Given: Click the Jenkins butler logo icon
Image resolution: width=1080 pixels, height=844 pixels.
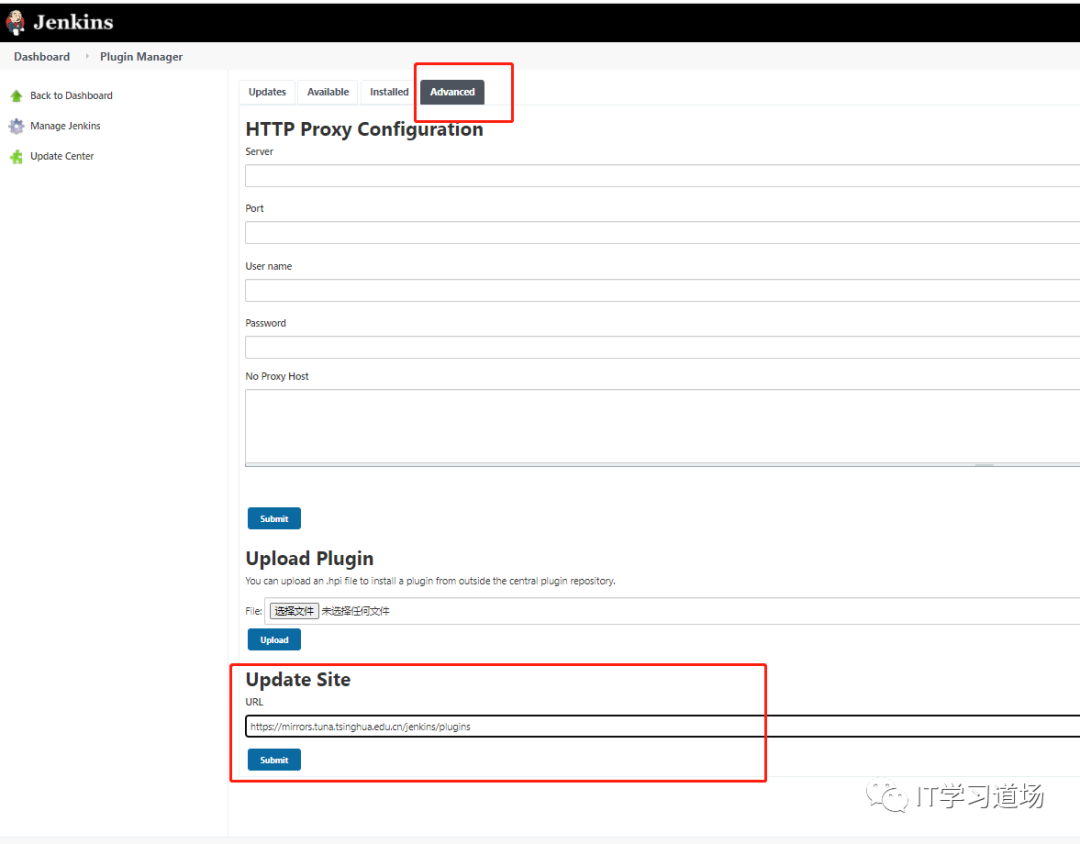Looking at the screenshot, I should coord(15,22).
